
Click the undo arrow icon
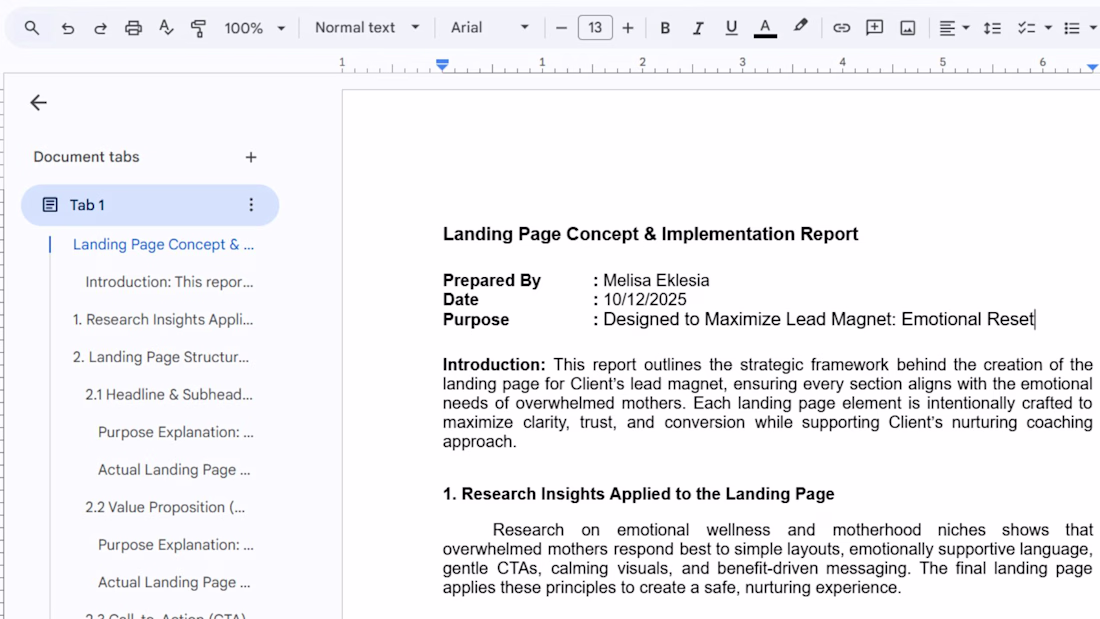[67, 28]
